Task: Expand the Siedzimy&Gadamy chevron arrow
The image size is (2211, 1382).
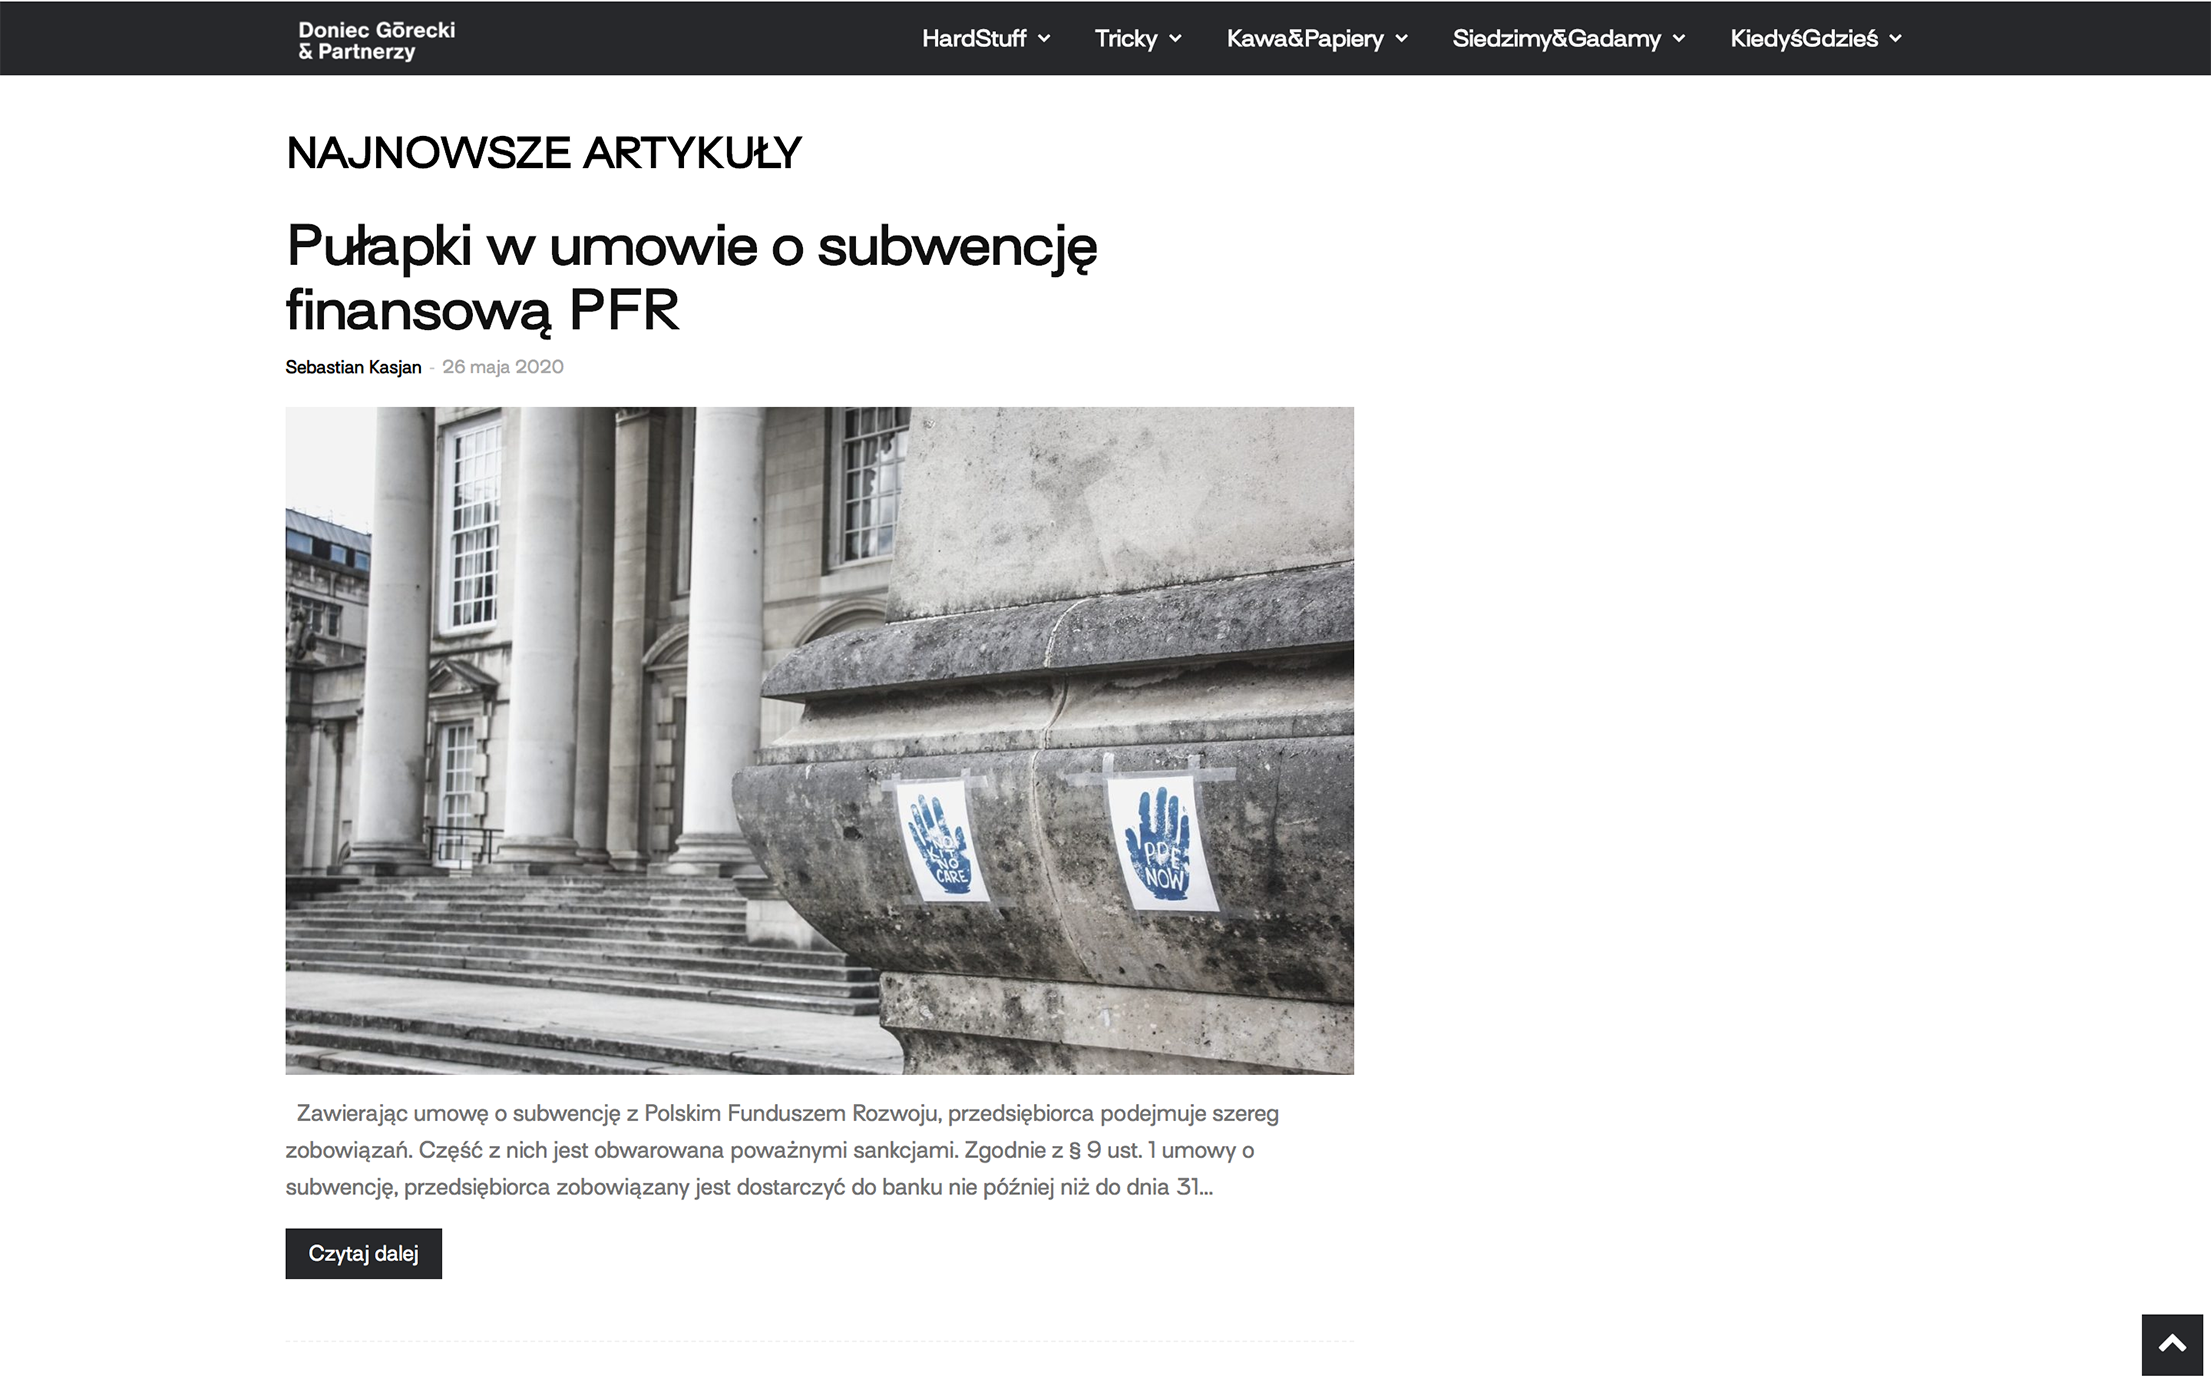Action: tap(1678, 39)
